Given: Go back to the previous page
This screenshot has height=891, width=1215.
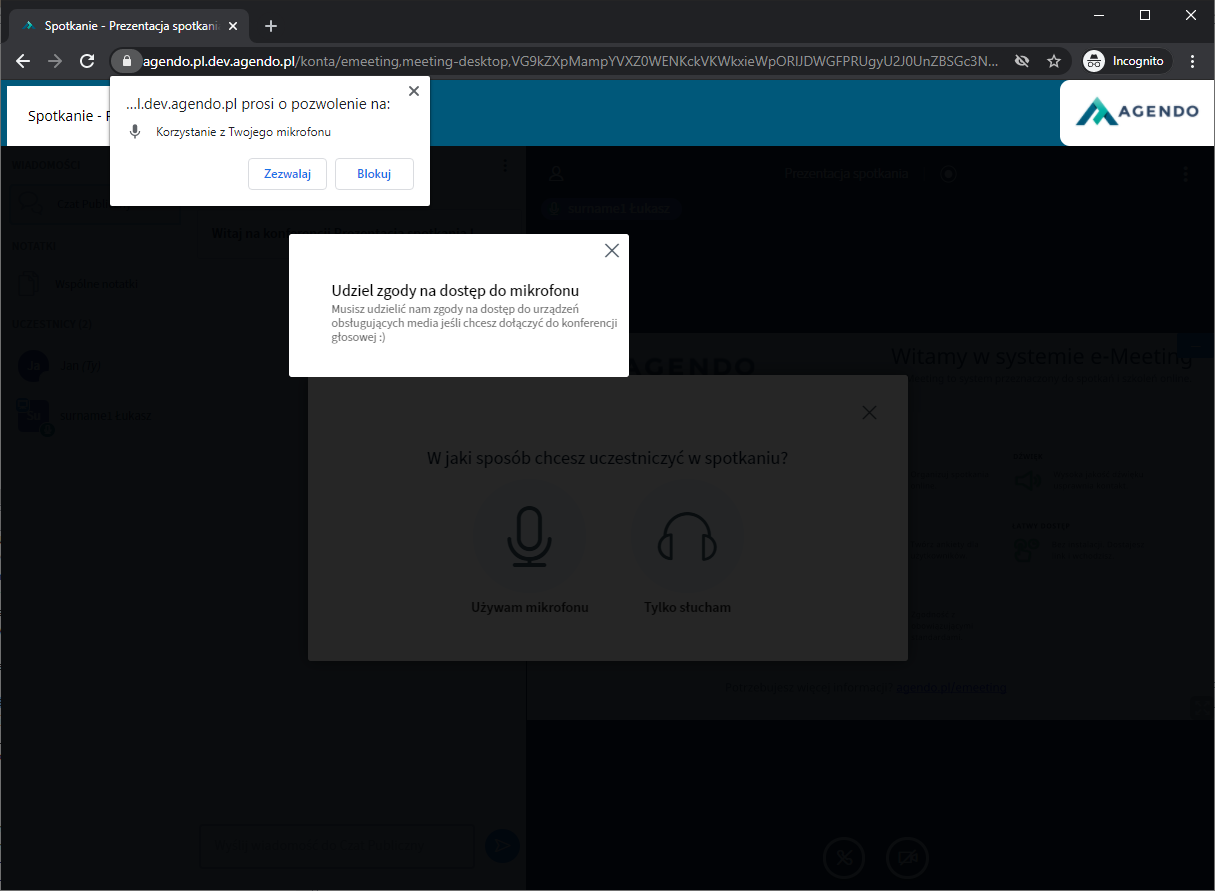Looking at the screenshot, I should (x=23, y=61).
